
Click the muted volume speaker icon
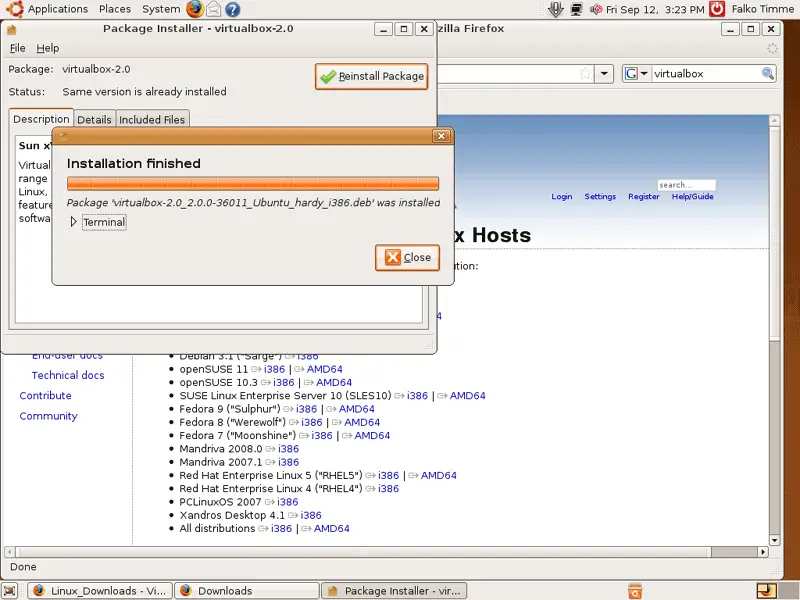tap(596, 9)
